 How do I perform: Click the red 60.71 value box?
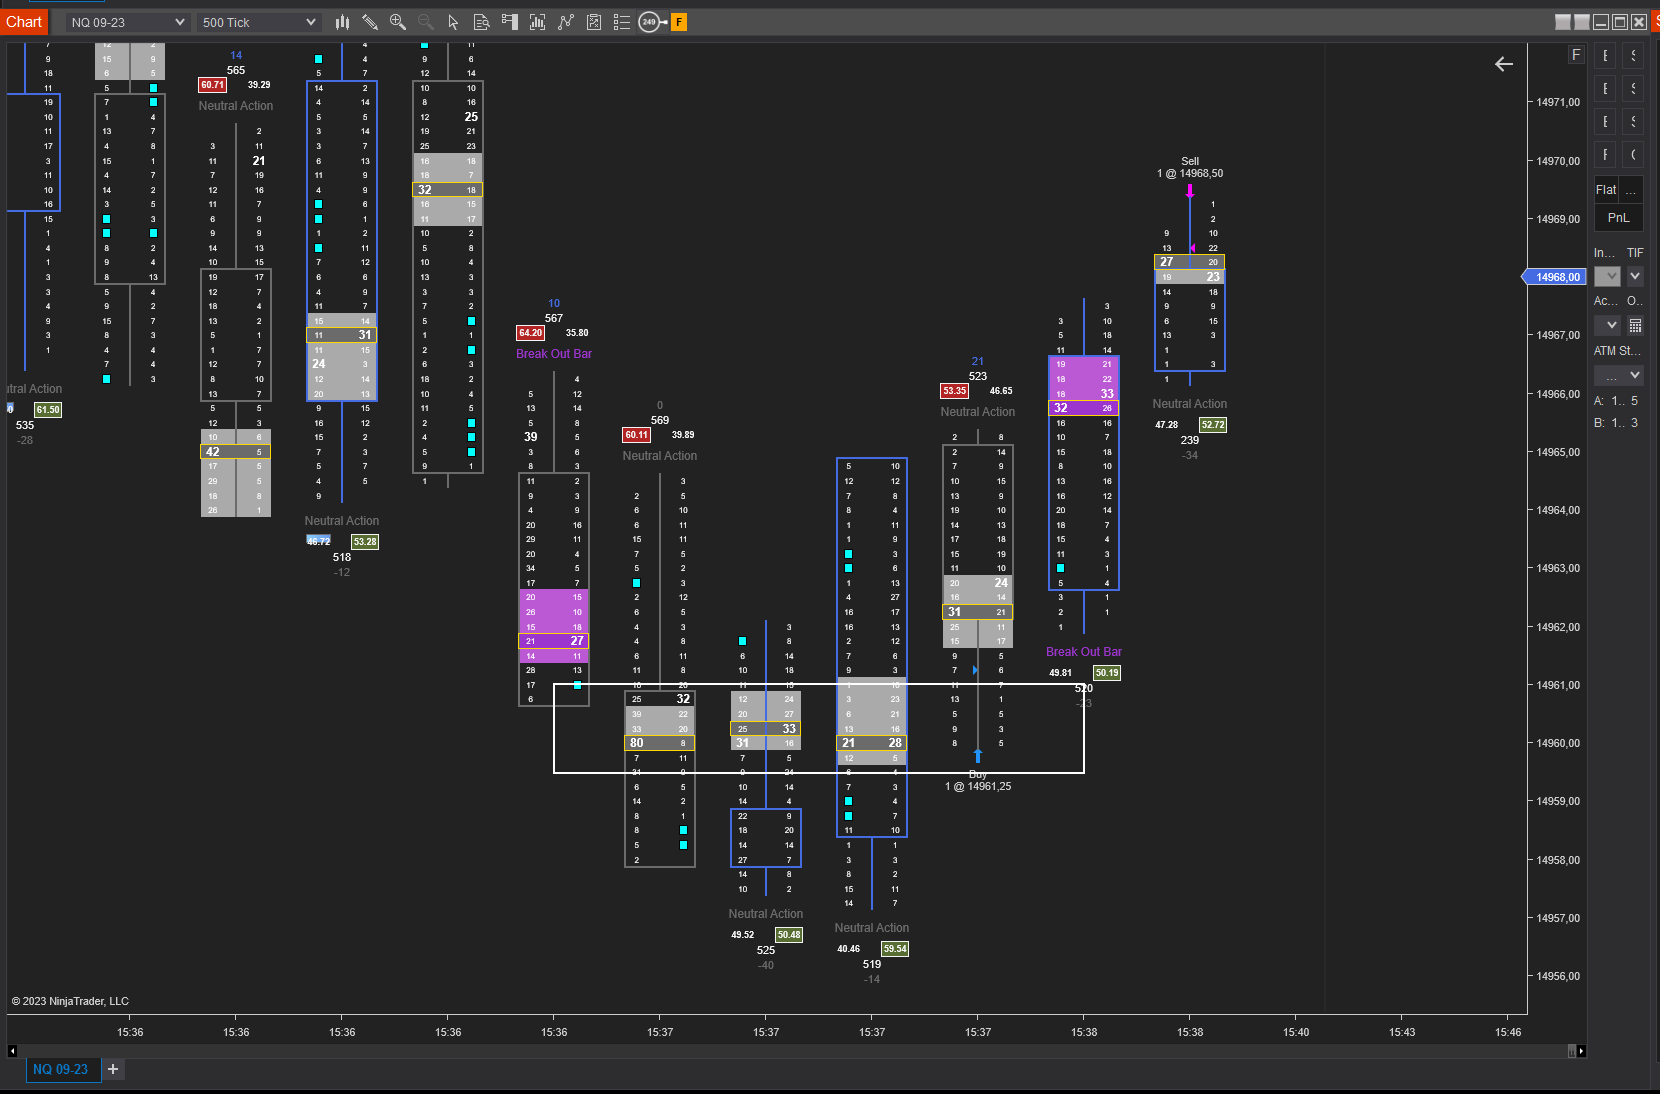(212, 85)
